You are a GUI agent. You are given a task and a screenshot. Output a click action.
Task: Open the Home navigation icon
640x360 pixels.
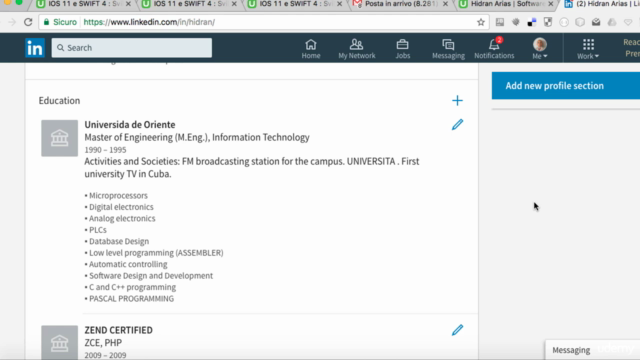[311, 49]
